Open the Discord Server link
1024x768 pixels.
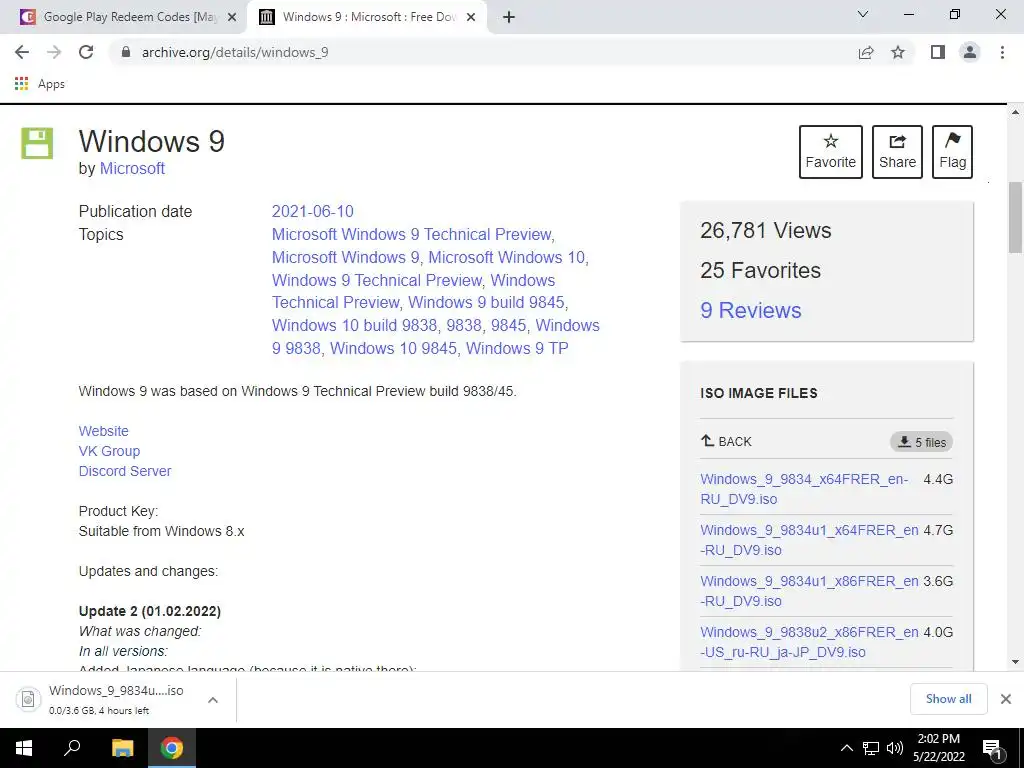click(125, 471)
